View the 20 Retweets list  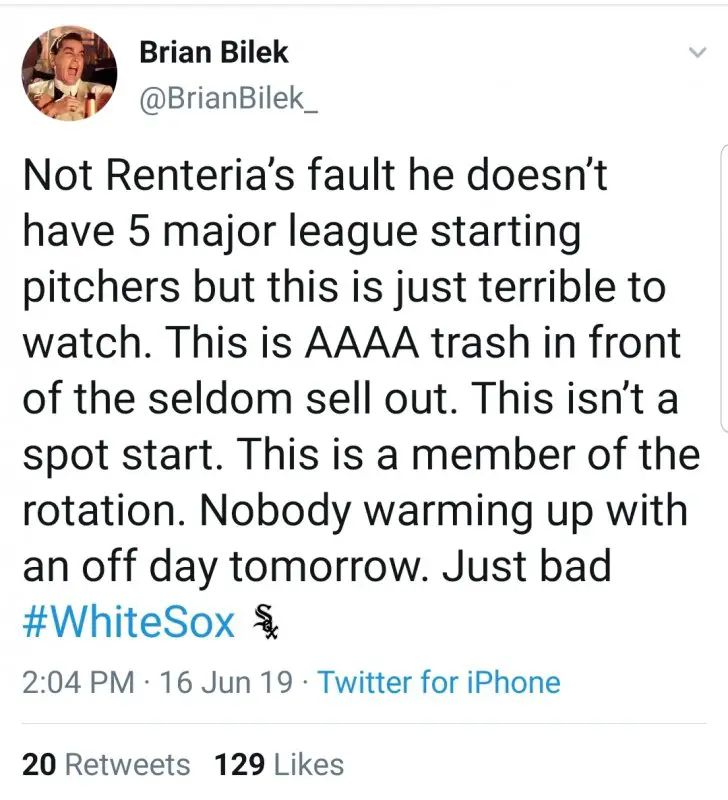pos(106,765)
